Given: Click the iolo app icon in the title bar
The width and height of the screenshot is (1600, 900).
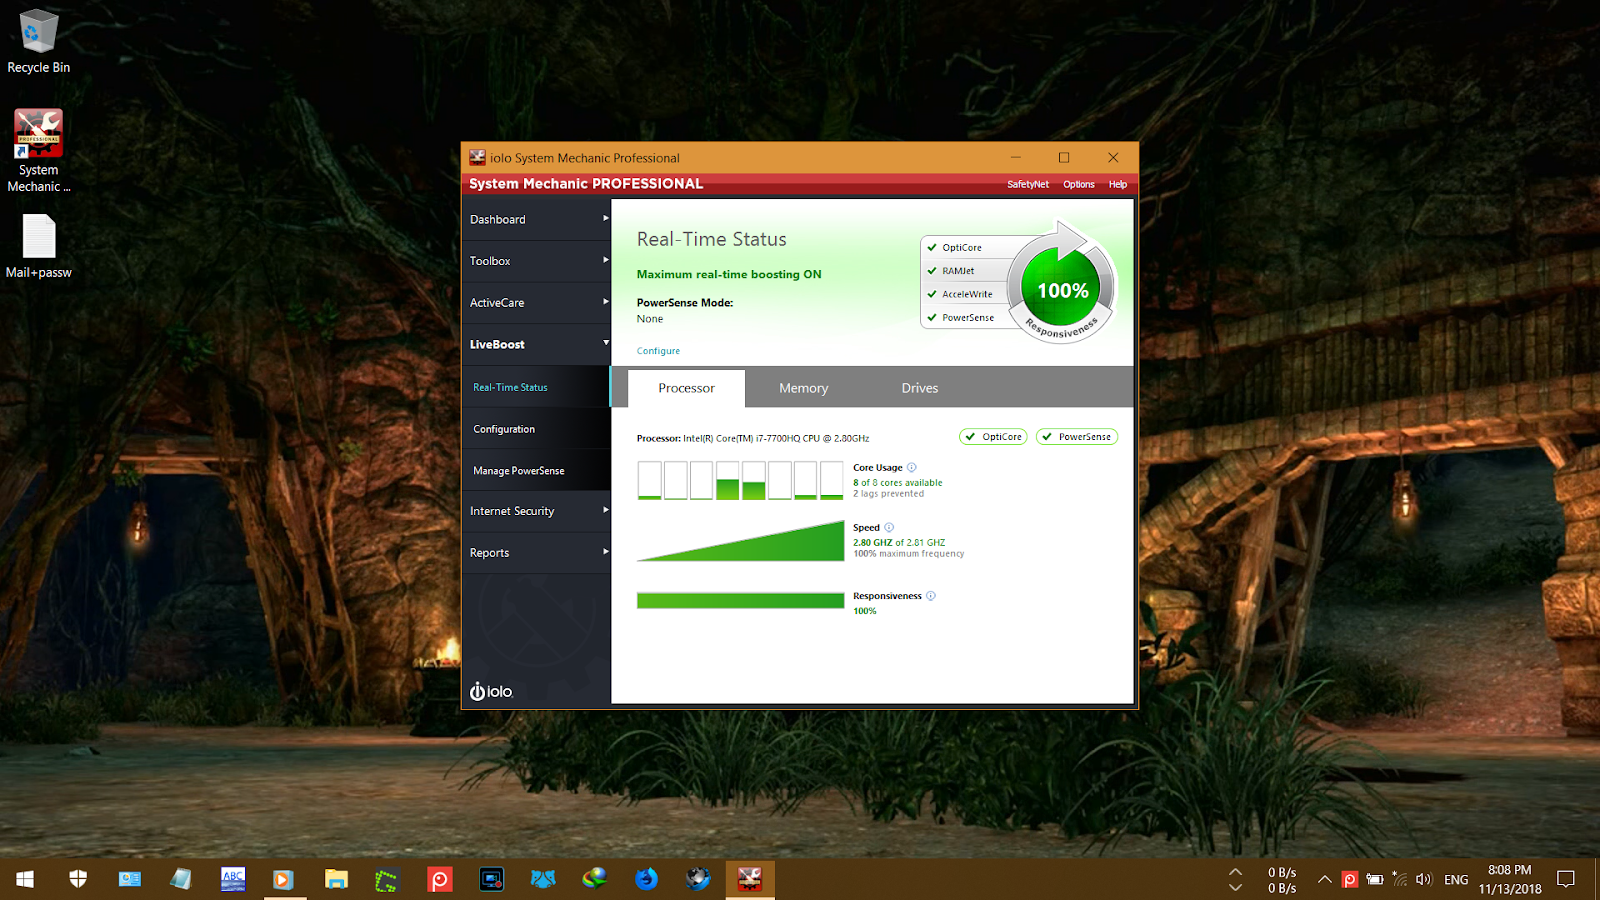Looking at the screenshot, I should [x=477, y=157].
